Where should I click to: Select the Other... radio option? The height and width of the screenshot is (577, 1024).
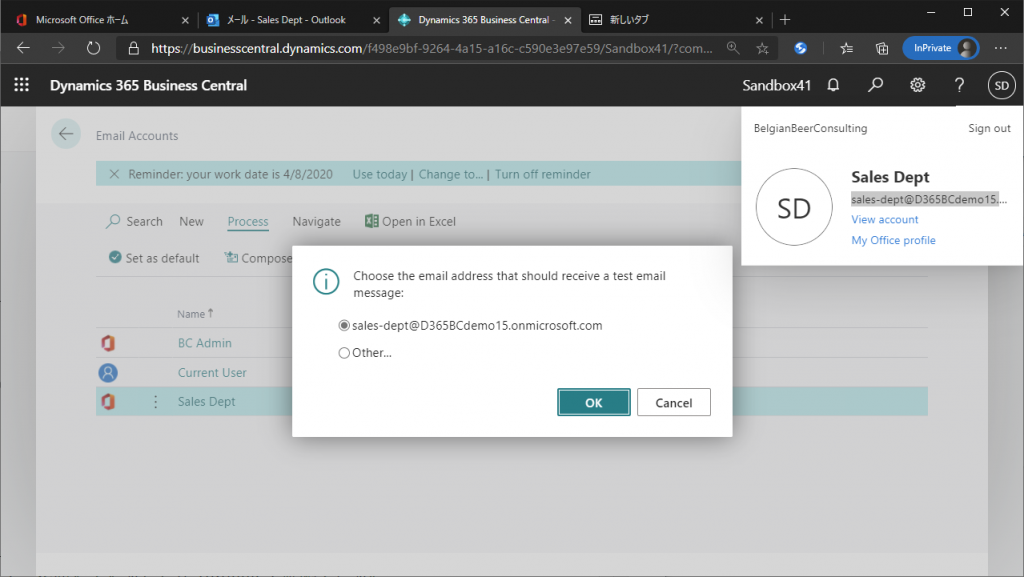tap(344, 352)
